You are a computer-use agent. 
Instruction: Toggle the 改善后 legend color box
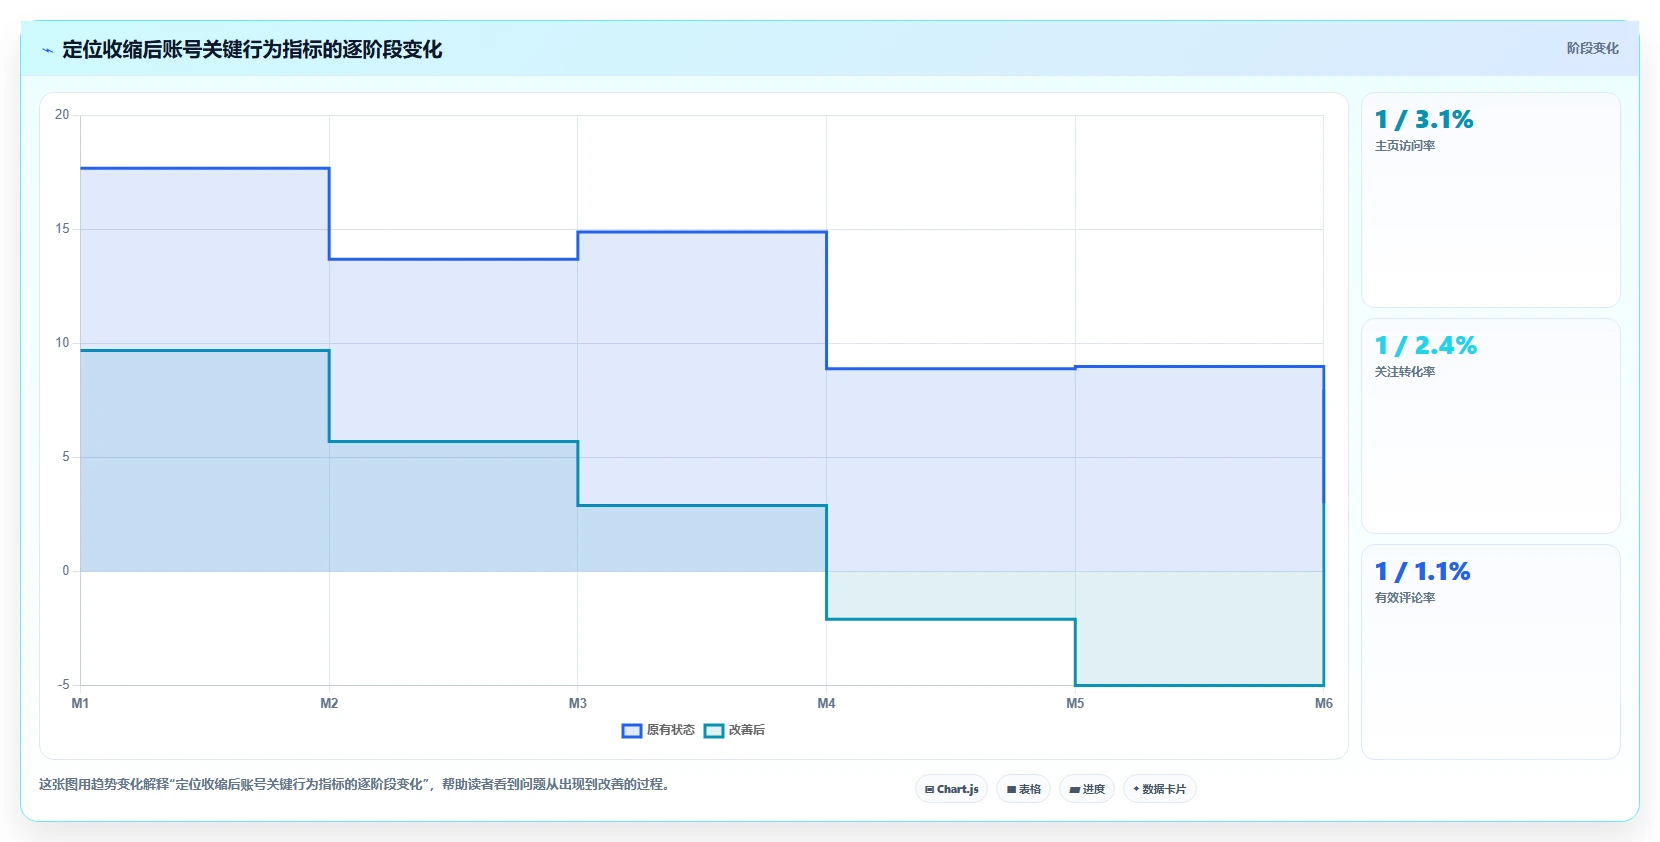tap(714, 731)
